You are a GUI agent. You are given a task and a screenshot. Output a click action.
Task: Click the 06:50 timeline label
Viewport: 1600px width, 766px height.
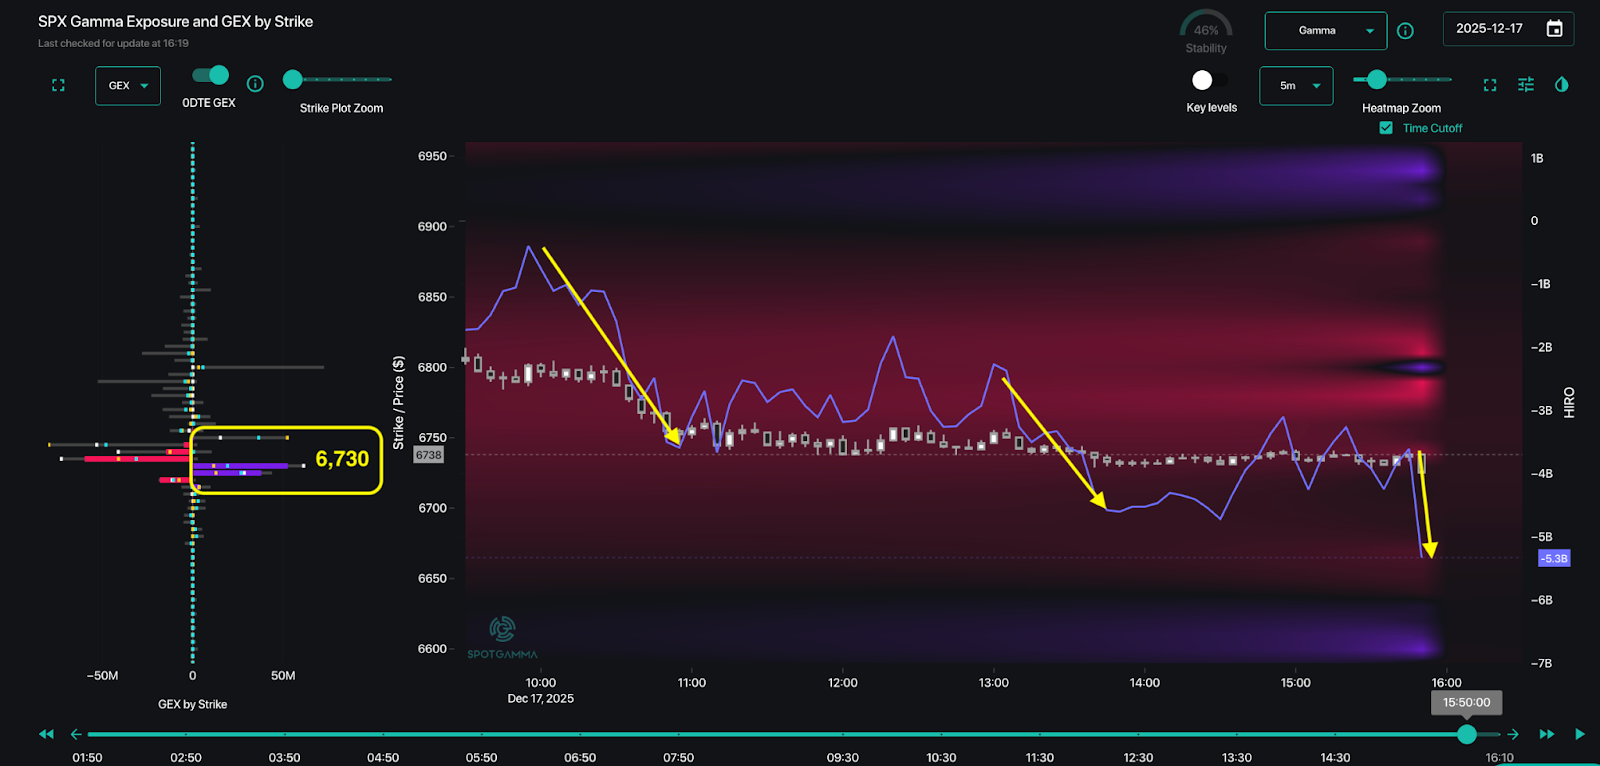pyautogui.click(x=580, y=758)
